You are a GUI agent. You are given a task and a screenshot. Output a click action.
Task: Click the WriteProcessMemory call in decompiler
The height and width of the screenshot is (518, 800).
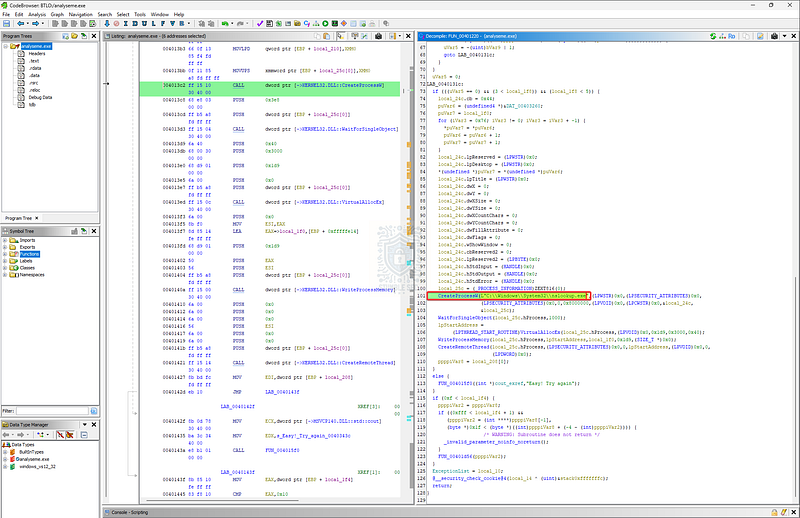(463, 339)
